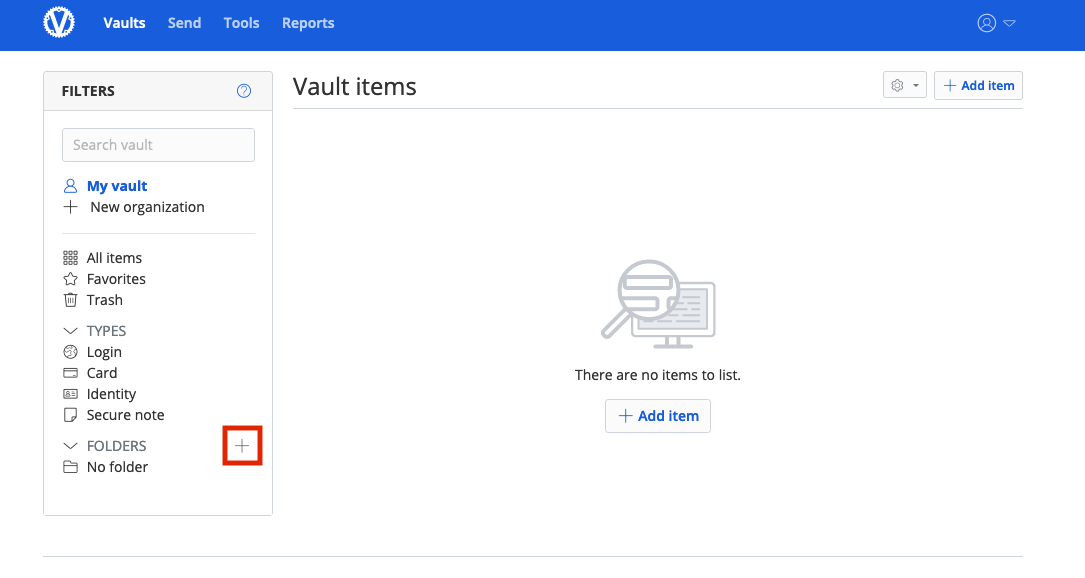Filter by Identity type
The width and height of the screenshot is (1085, 578).
point(111,394)
